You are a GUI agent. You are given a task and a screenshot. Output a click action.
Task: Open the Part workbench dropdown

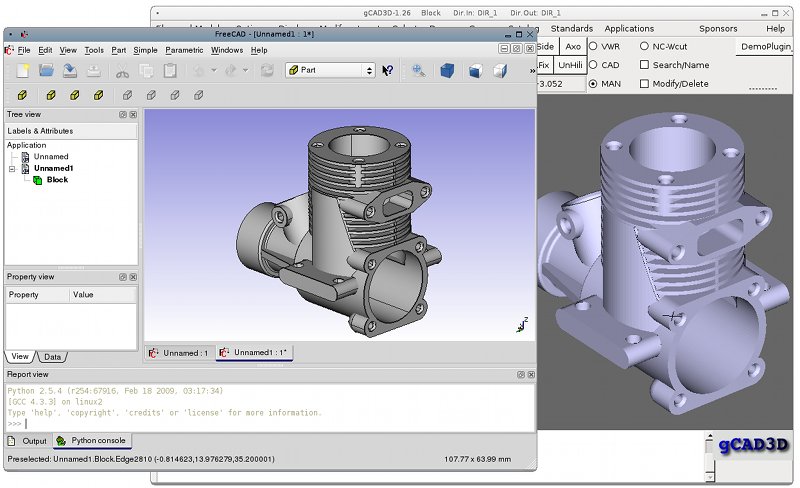pos(330,70)
